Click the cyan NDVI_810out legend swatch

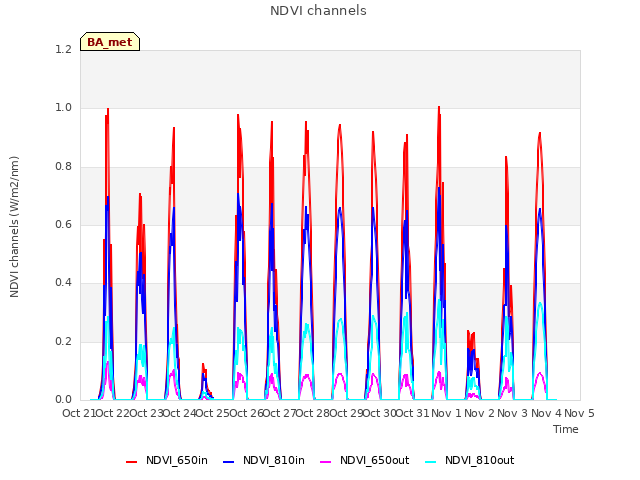431,462
